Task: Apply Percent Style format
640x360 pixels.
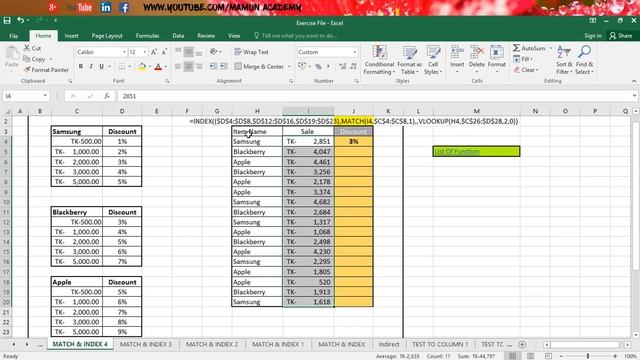Action: tap(318, 66)
